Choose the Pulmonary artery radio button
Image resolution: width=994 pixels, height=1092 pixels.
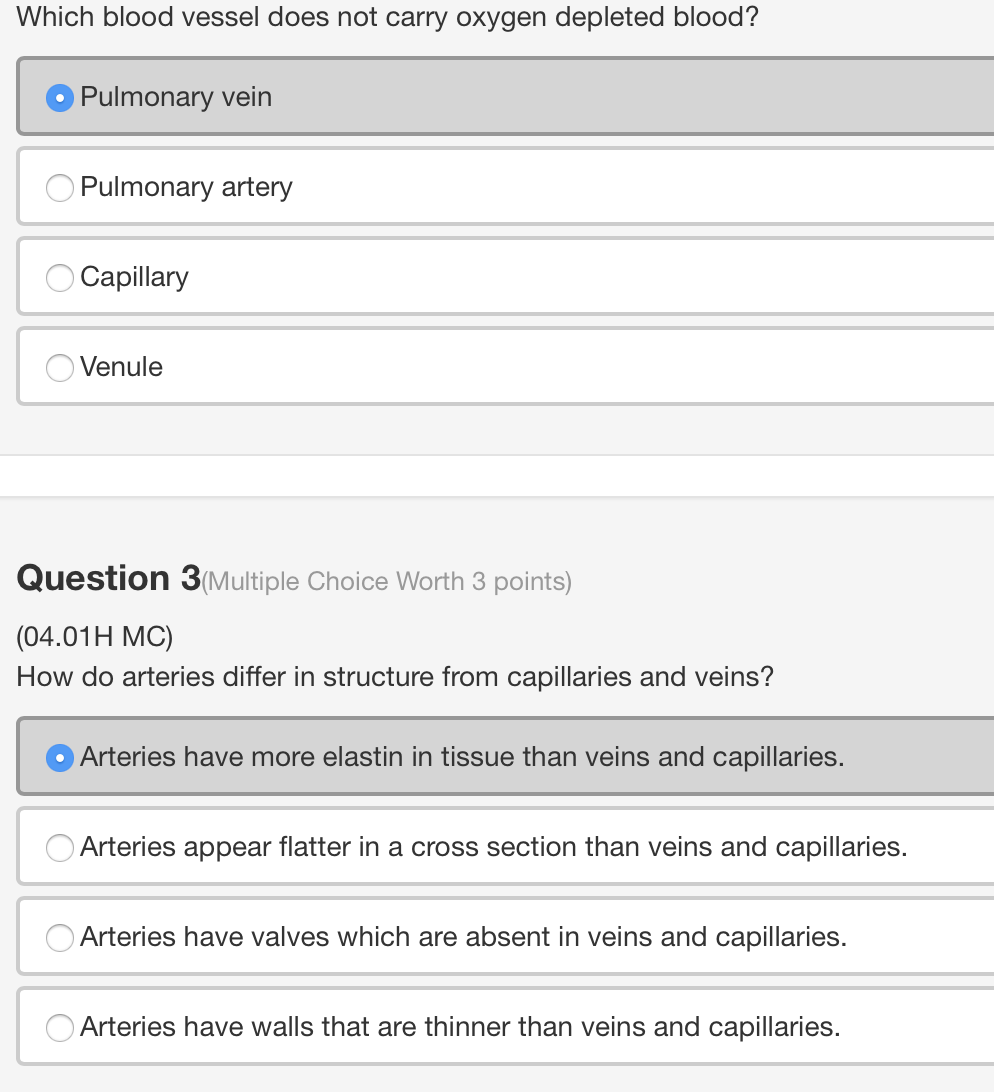(60, 188)
